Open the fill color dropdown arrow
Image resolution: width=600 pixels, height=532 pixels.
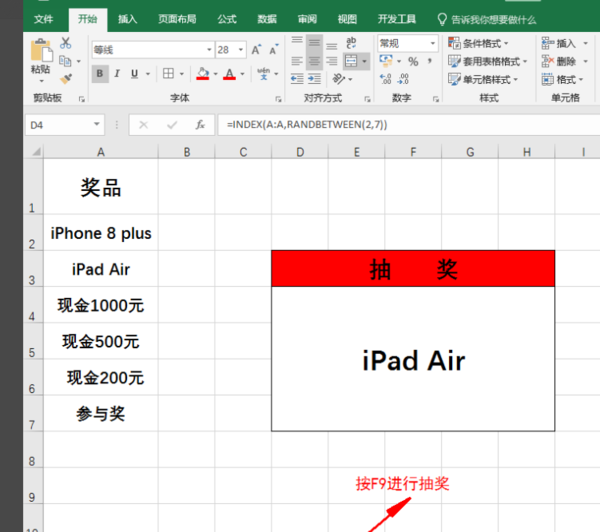[215, 73]
